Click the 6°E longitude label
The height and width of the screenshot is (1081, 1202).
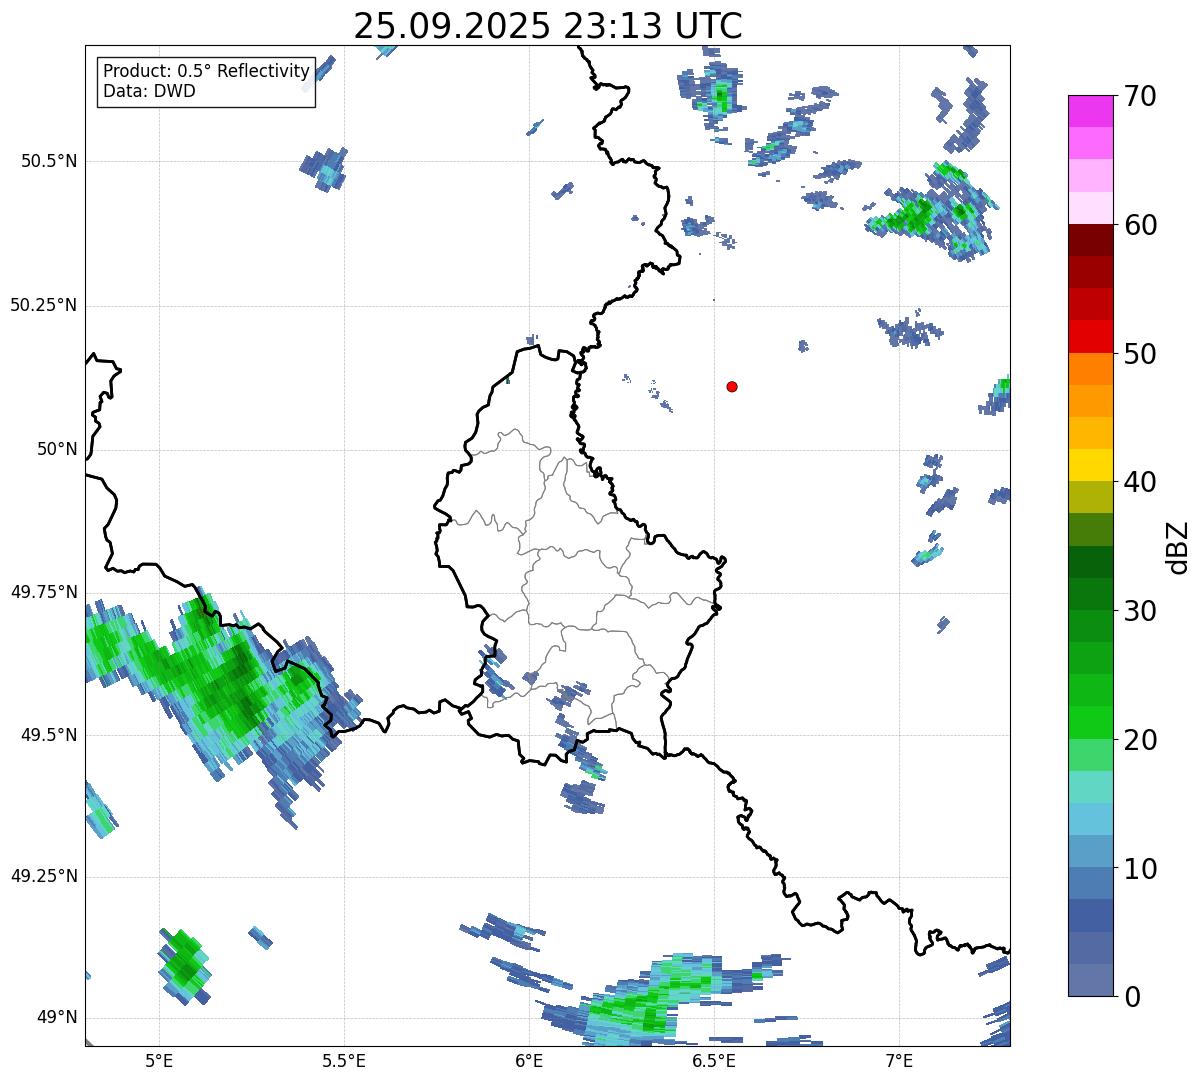tap(529, 1060)
